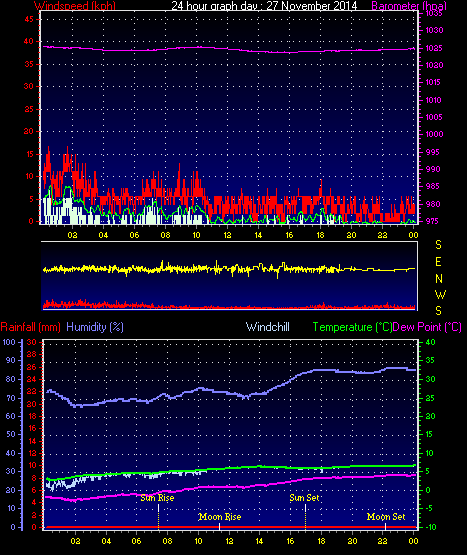Click the 18 hour tick under bottom graph
This screenshot has width=467, height=555.
[321, 541]
